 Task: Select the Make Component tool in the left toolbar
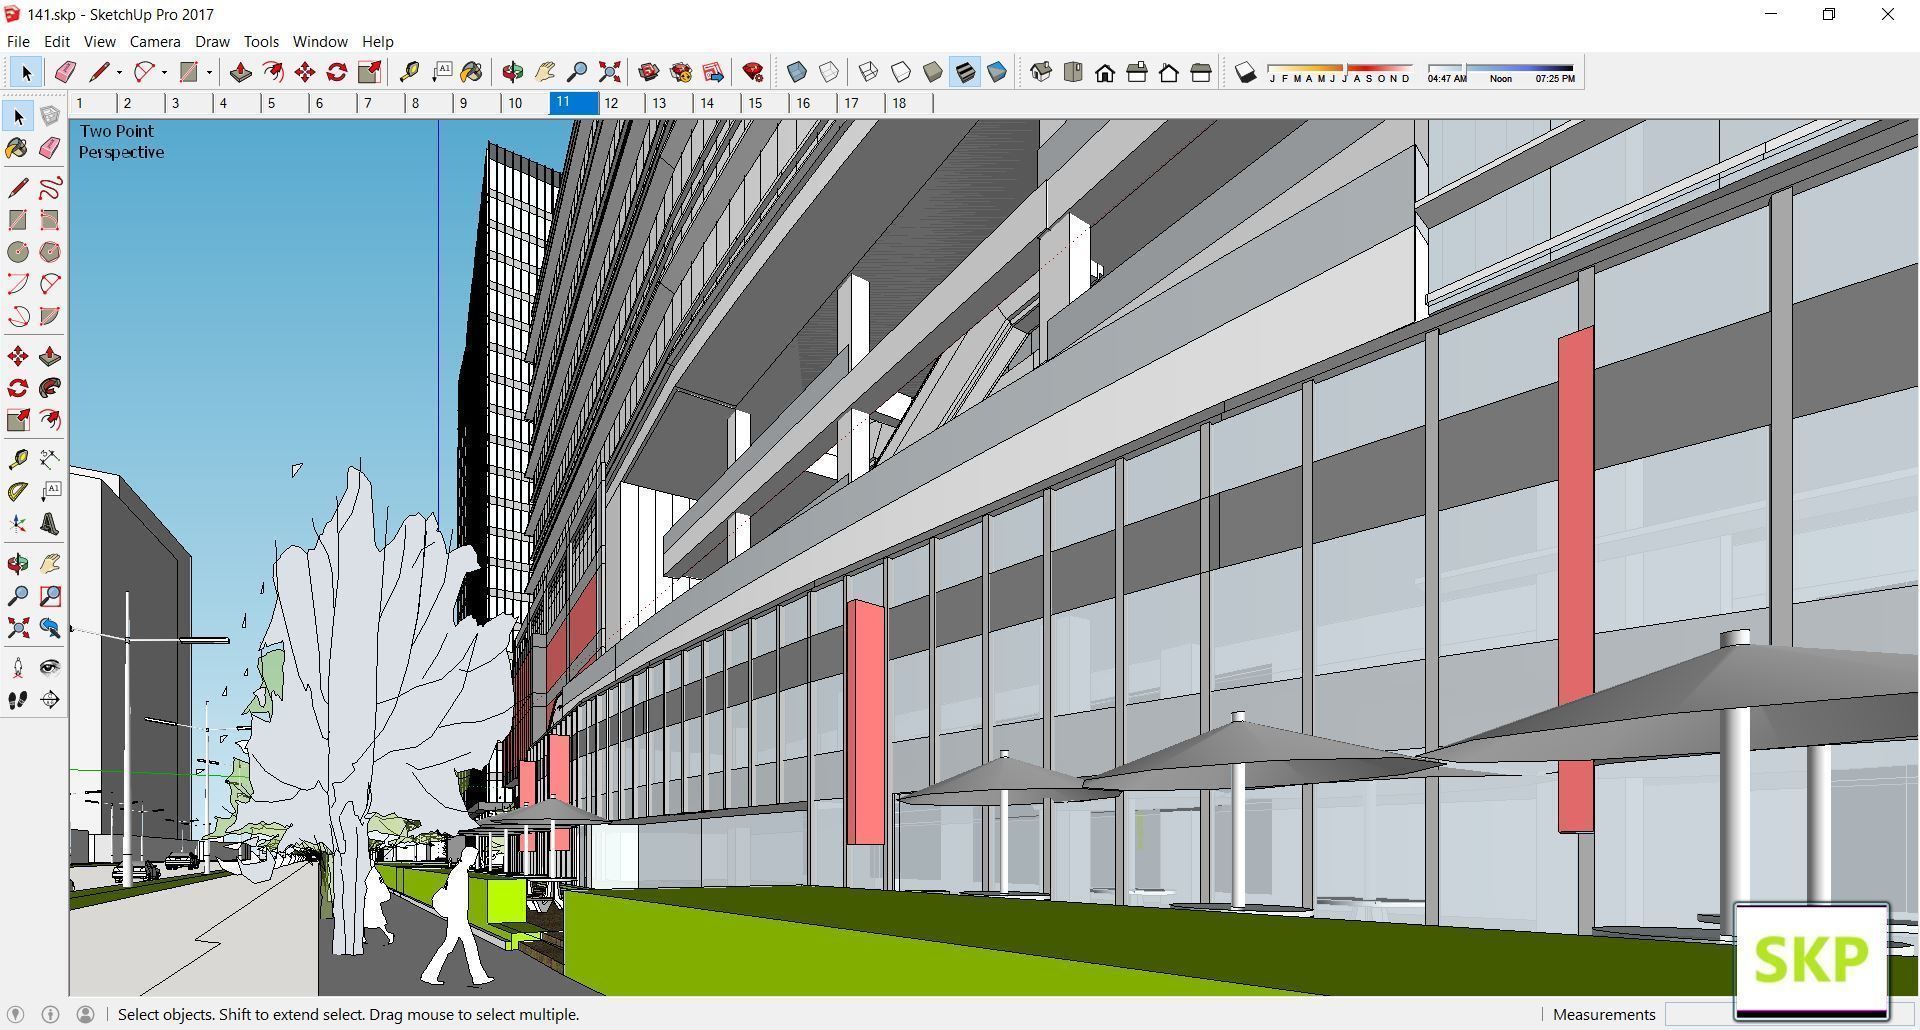[49, 116]
